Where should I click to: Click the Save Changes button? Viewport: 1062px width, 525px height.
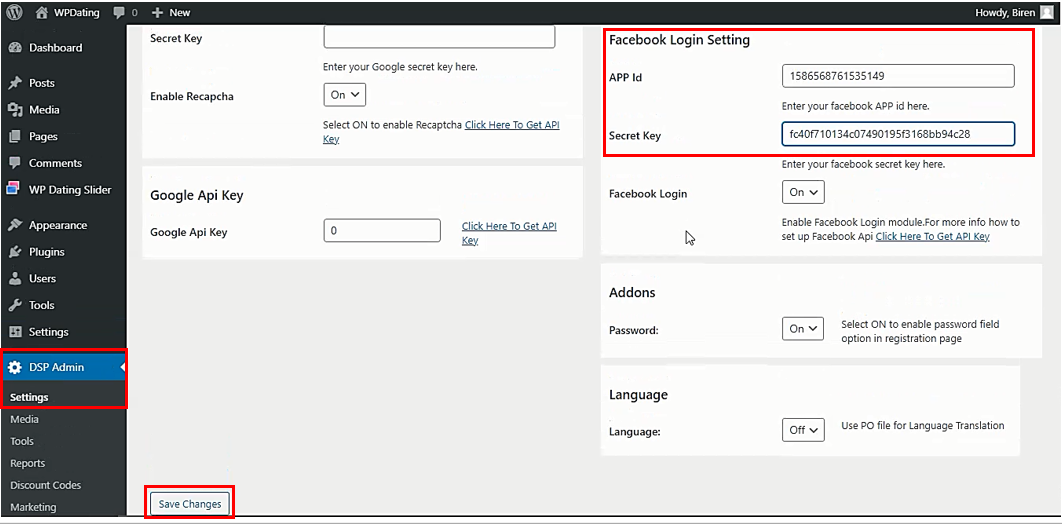[190, 504]
